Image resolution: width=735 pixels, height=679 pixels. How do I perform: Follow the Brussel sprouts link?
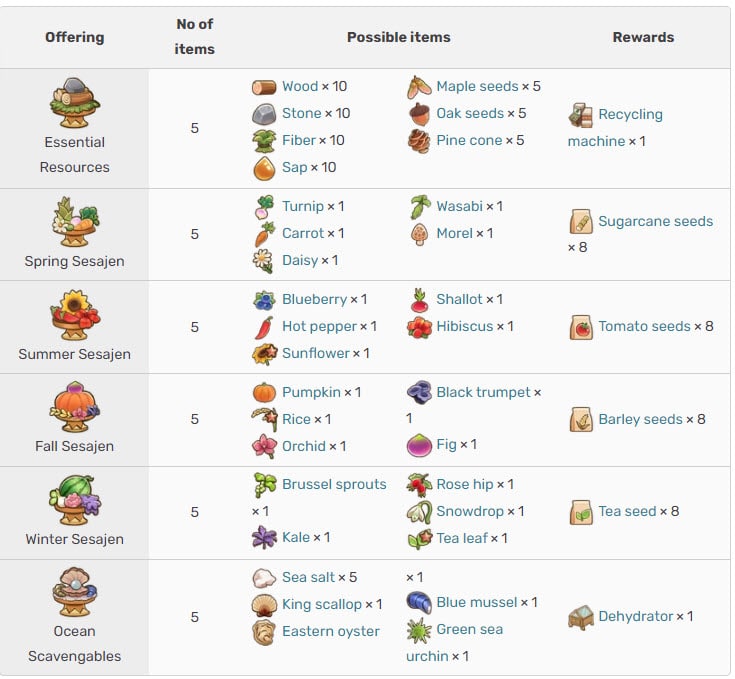pyautogui.click(x=334, y=485)
